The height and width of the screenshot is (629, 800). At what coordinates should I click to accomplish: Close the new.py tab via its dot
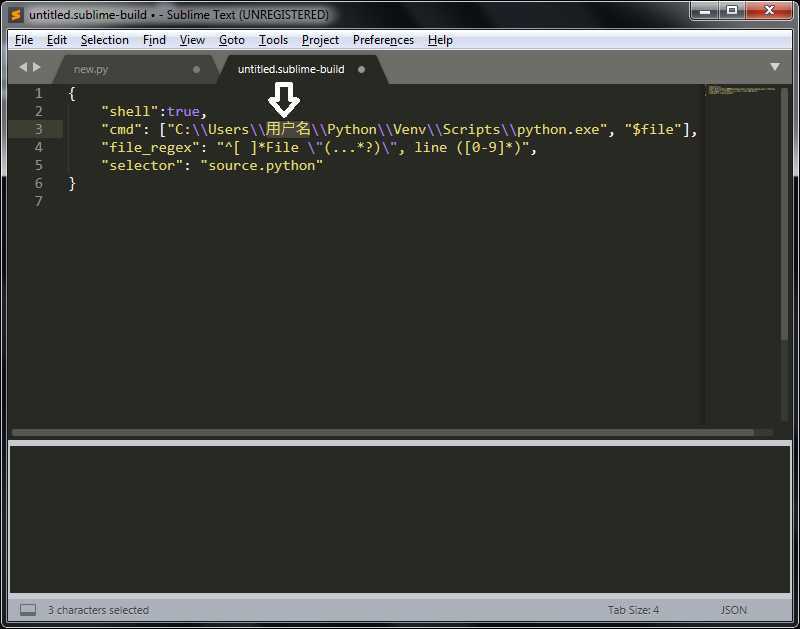(x=196, y=69)
